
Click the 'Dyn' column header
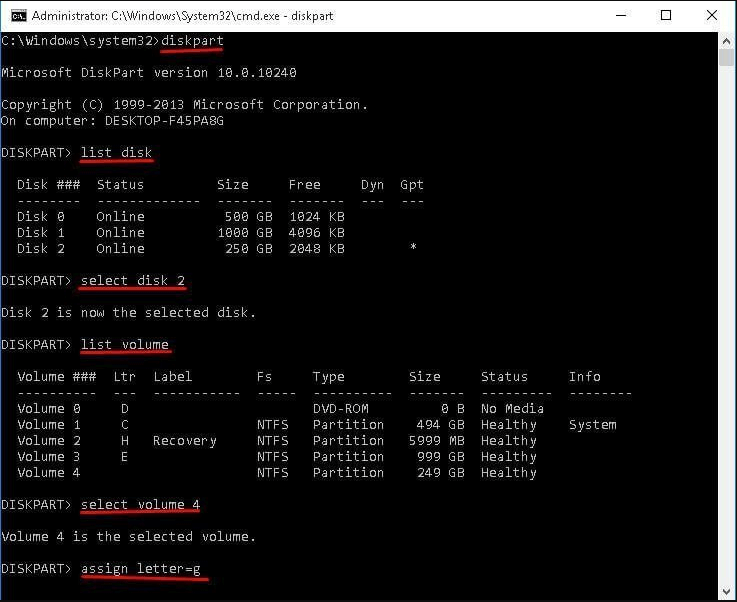pos(372,185)
